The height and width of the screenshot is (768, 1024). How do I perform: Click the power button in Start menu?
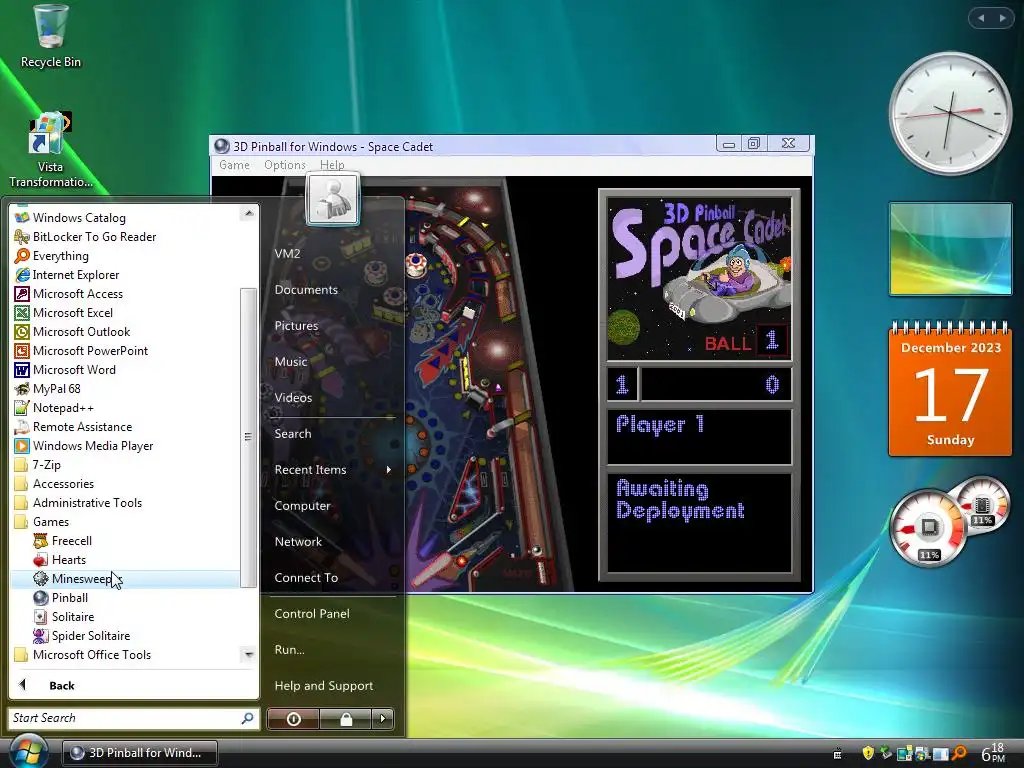[x=294, y=719]
